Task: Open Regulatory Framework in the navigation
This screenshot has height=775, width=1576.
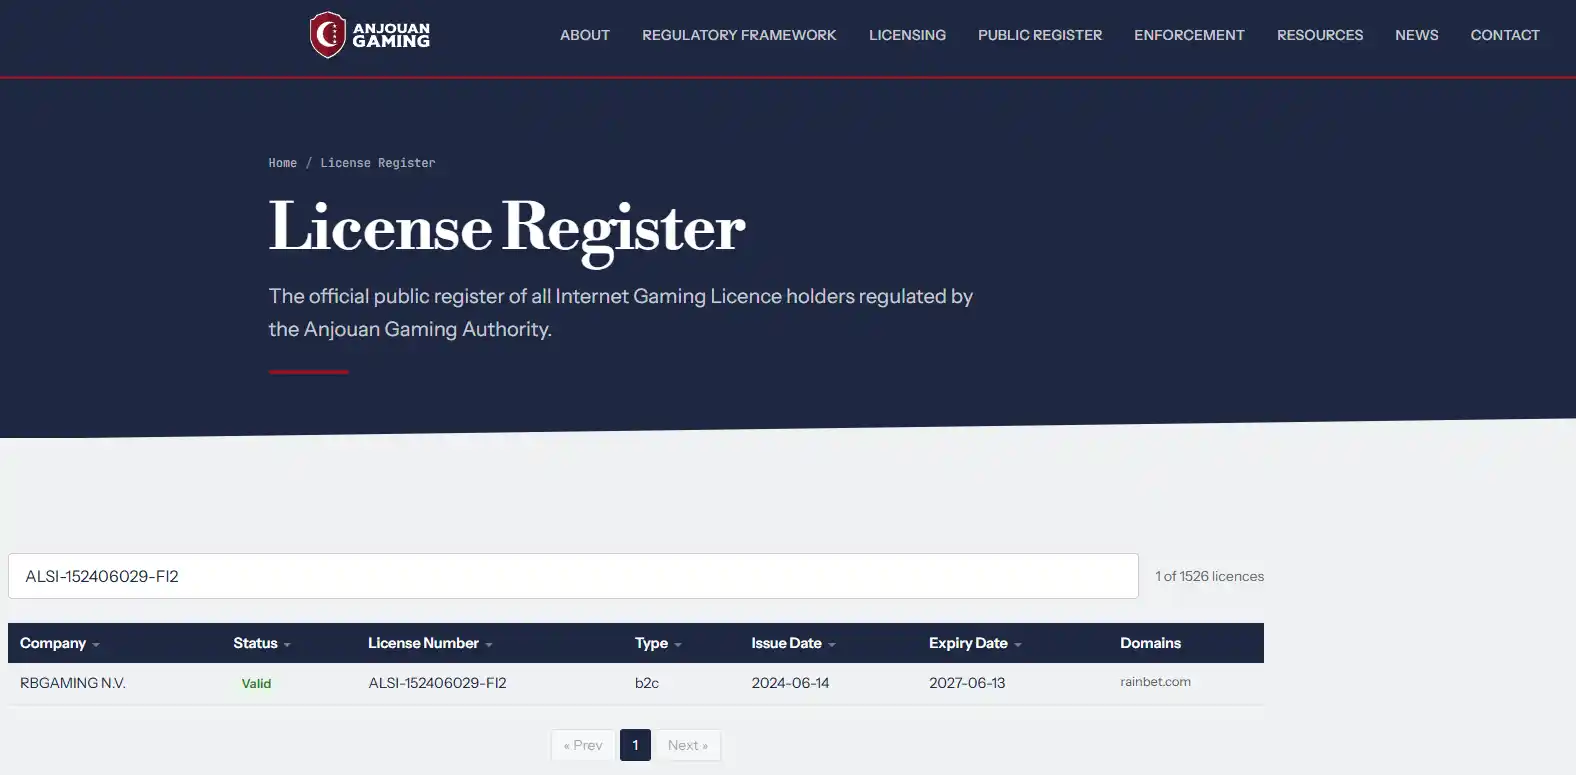Action: [x=739, y=35]
